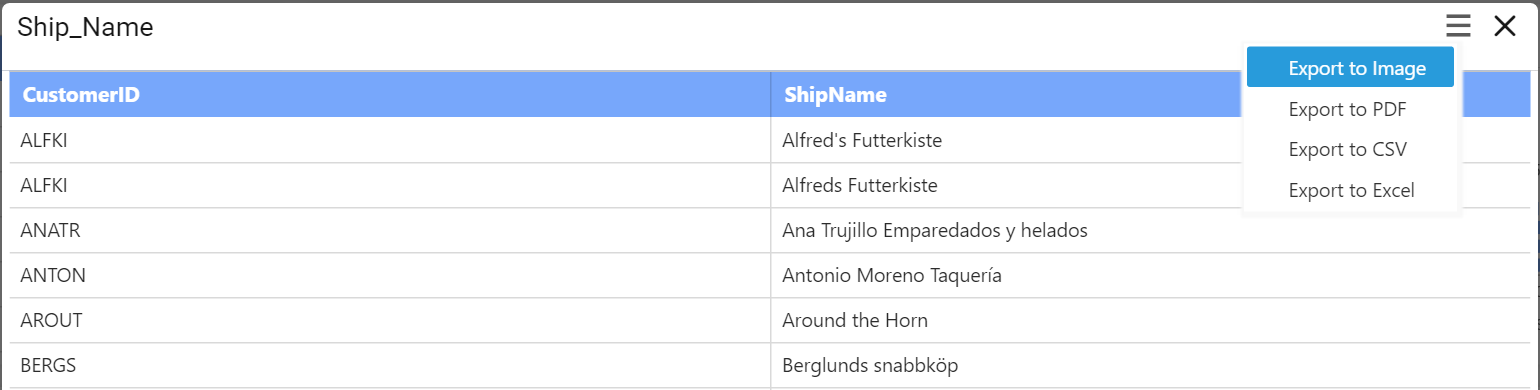Select Antonio Moreno Taquería cell
Screen dimensions: 1540x390
(1150, 276)
